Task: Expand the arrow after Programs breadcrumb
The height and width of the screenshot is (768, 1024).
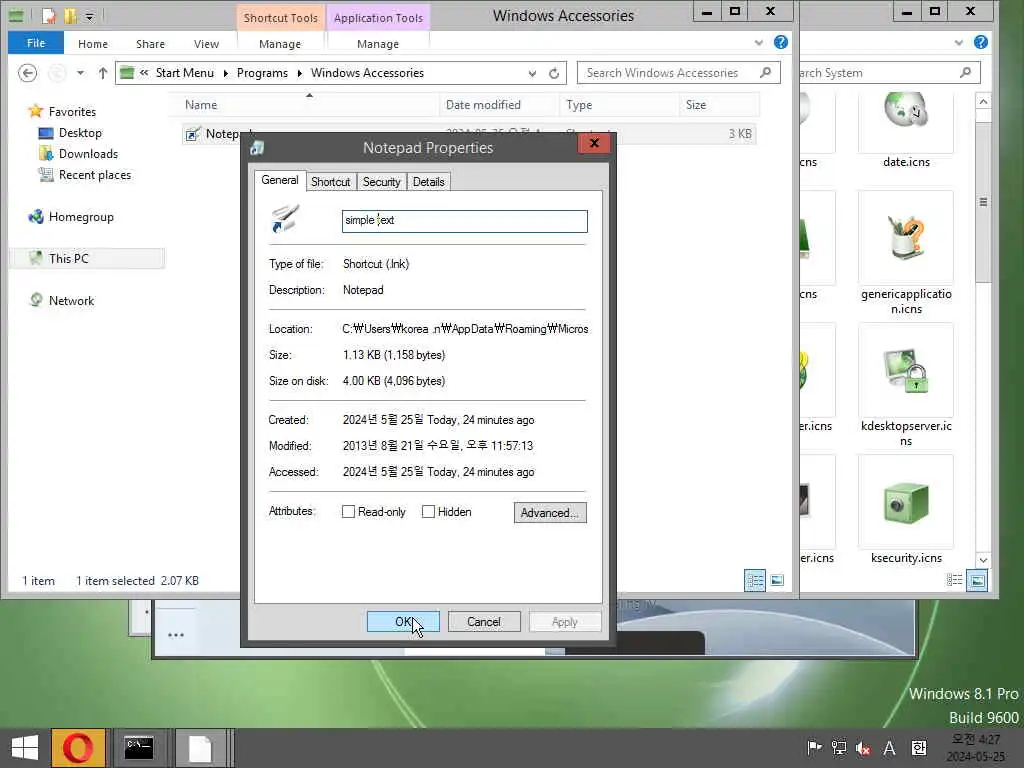Action: 300,73
